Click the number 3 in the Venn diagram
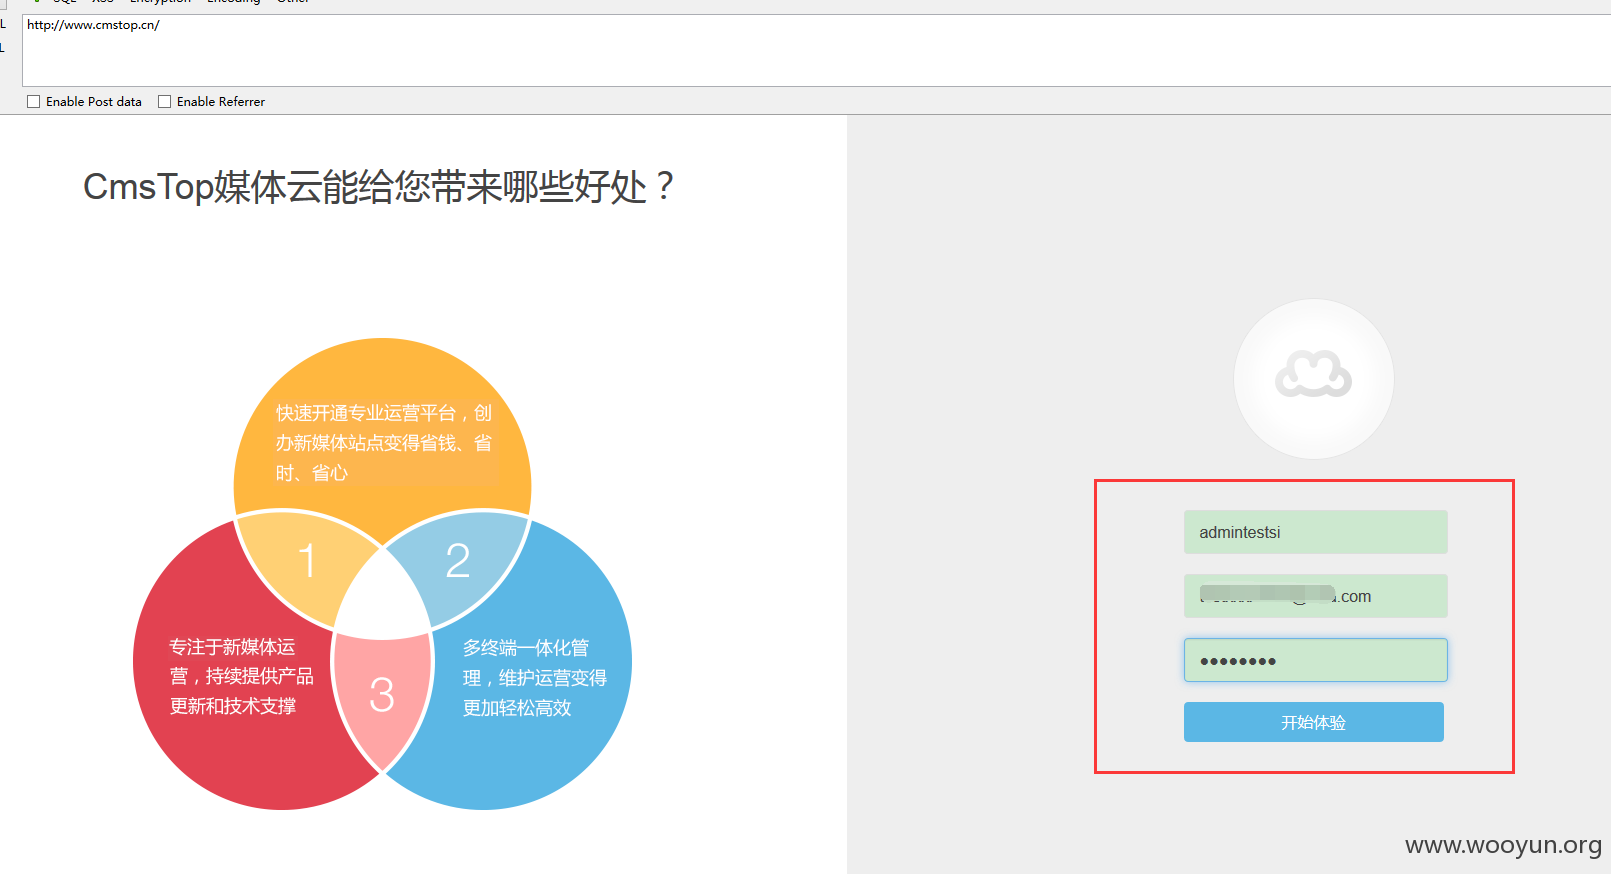Image resolution: width=1611 pixels, height=874 pixels. tap(382, 694)
